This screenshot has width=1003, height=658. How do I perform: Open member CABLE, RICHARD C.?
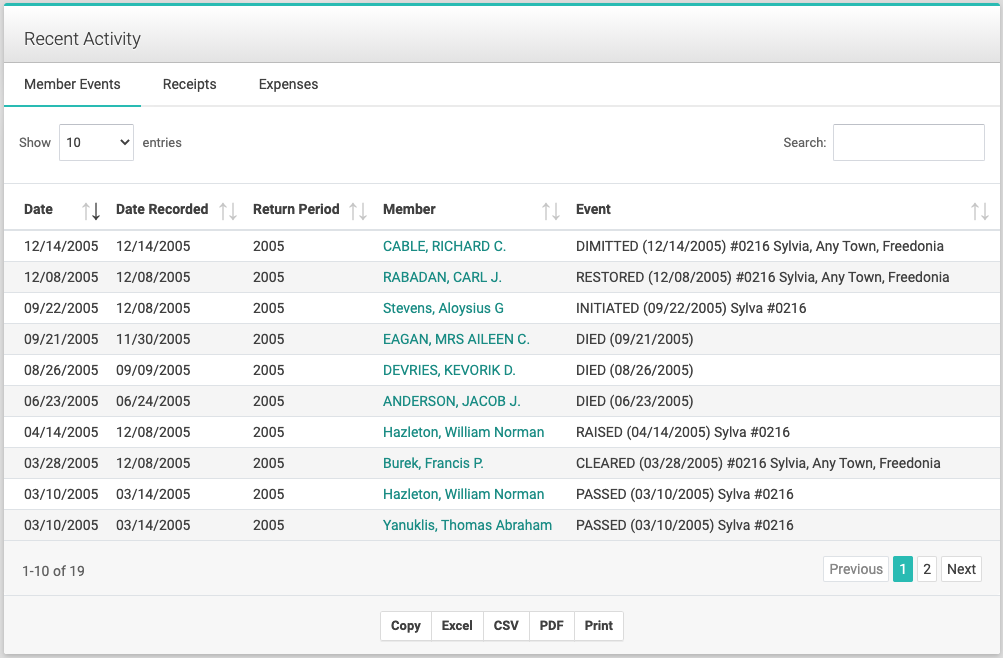444,246
